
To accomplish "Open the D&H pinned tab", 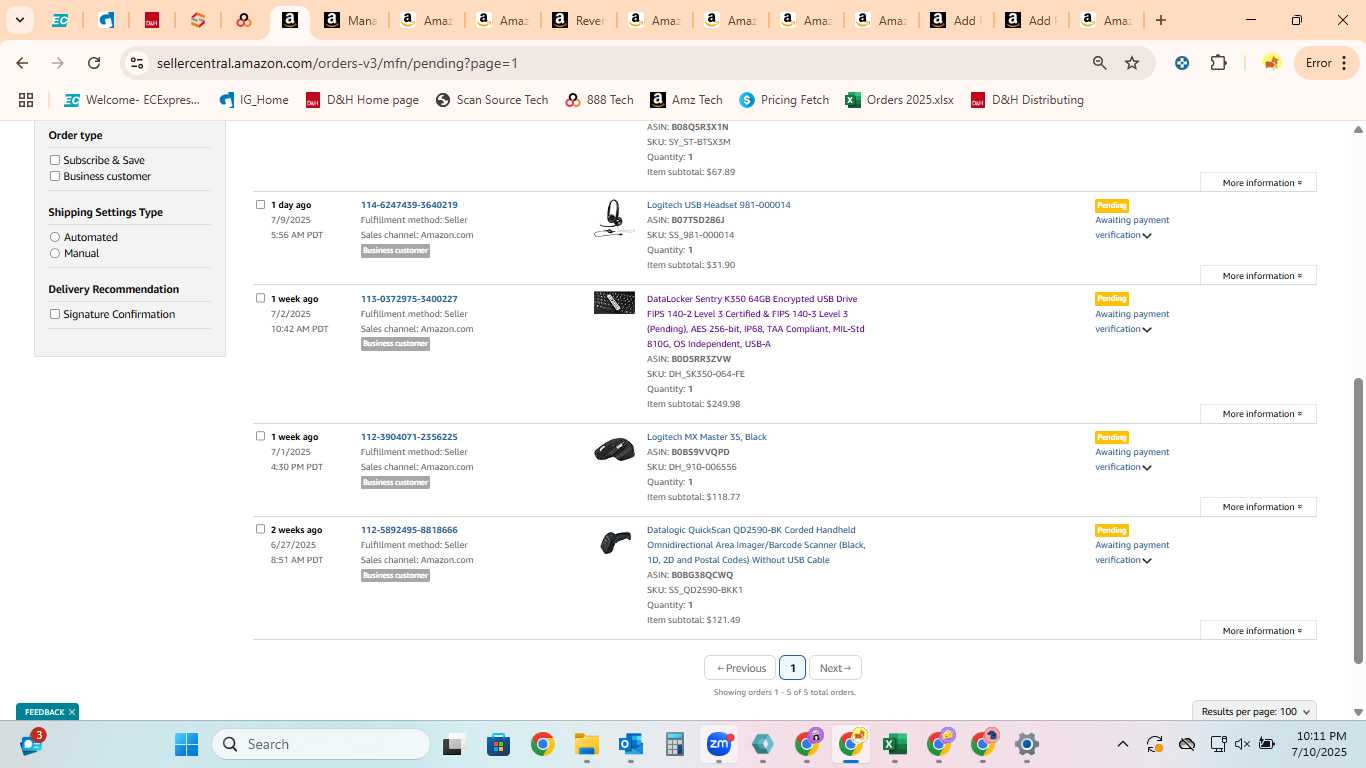I will tap(152, 20).
